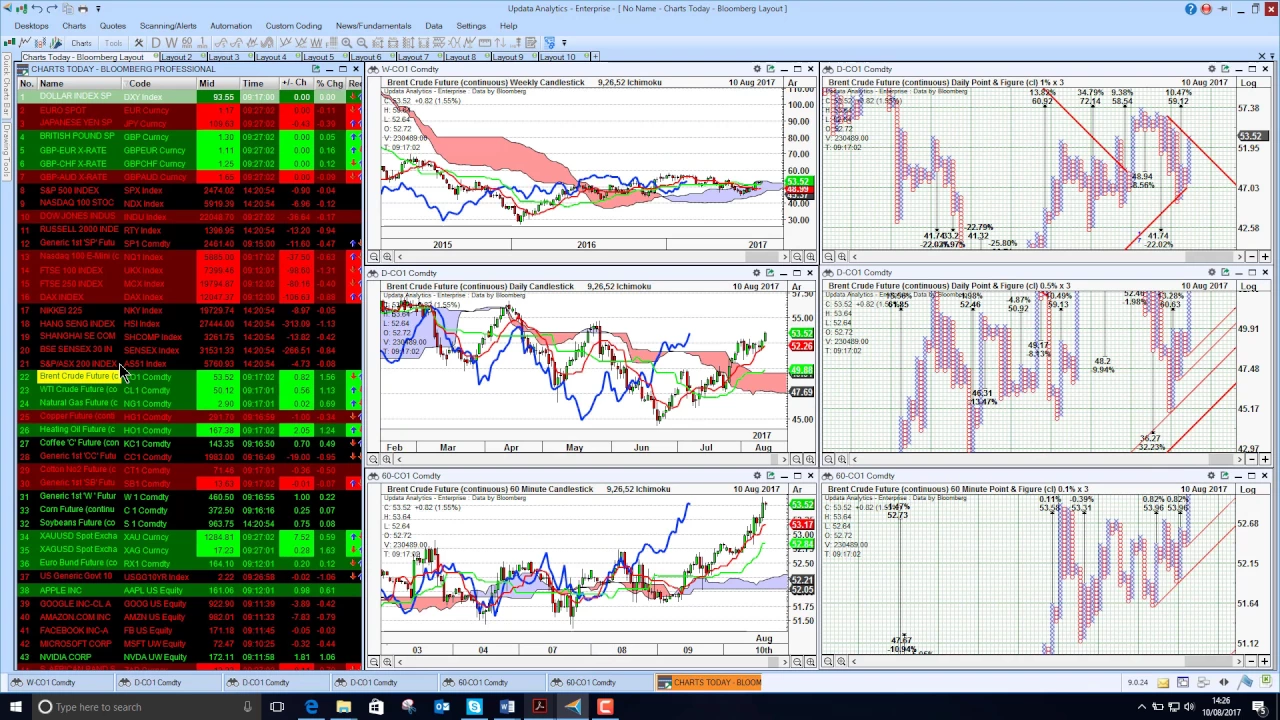Viewport: 1280px width, 720px height.
Task: Click the undo arrow in the title bar
Action: coord(36,8)
